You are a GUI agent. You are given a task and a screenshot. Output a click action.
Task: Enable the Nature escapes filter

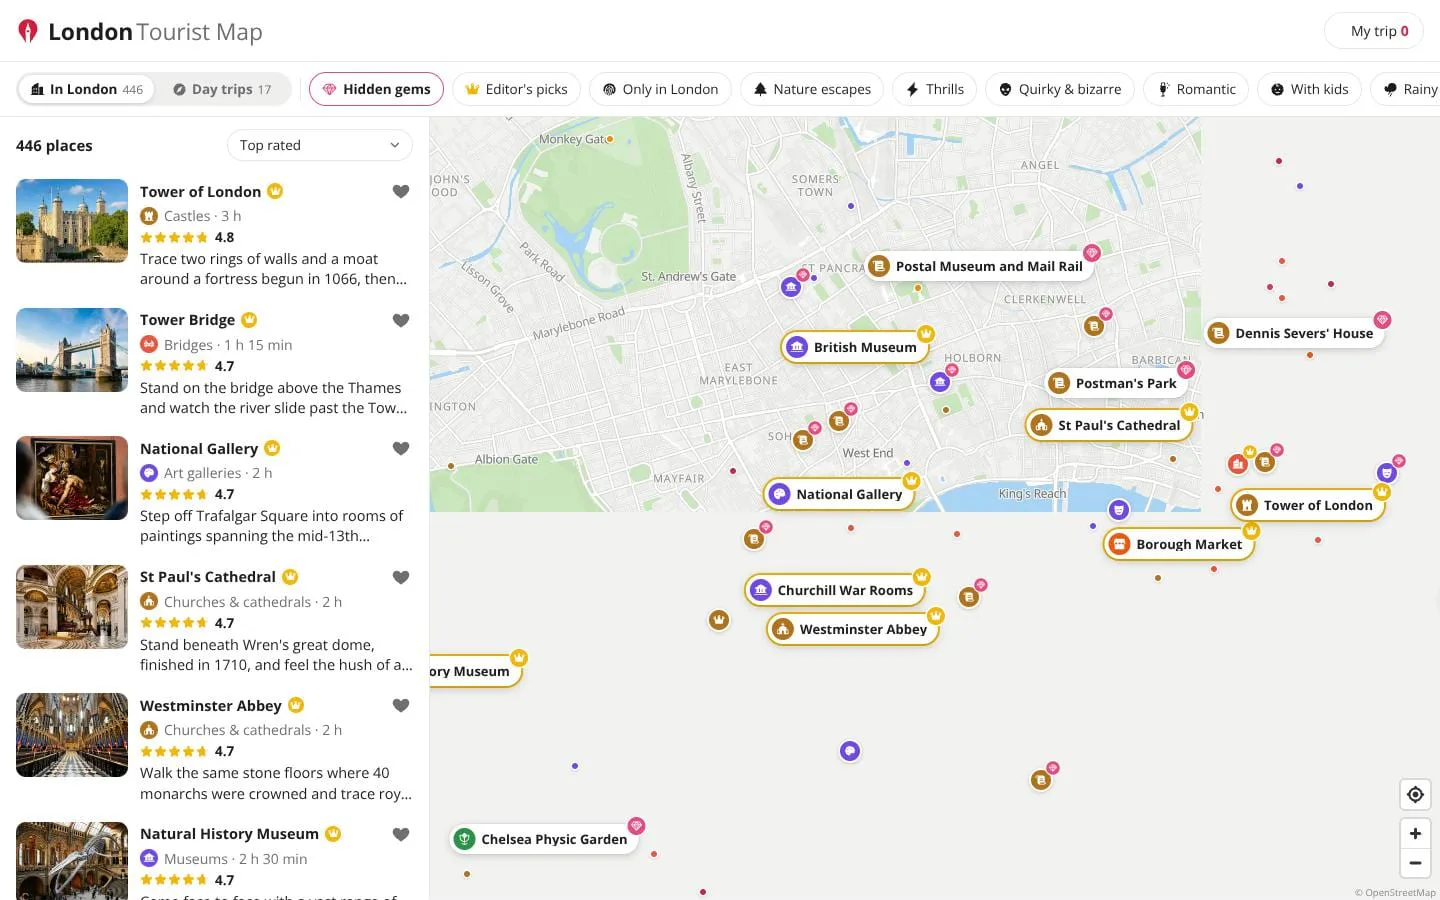(812, 89)
